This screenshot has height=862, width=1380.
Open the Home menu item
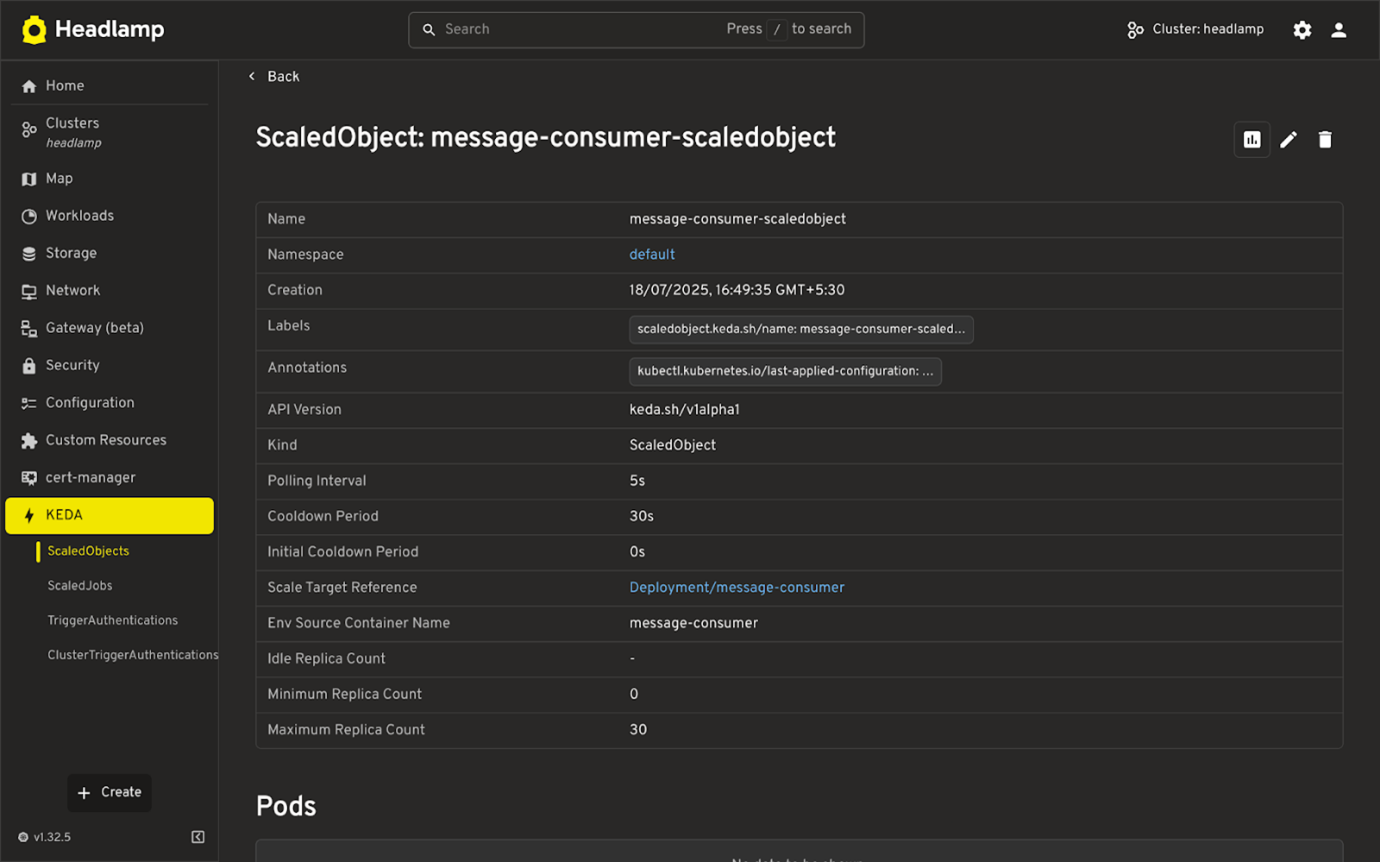(x=109, y=86)
